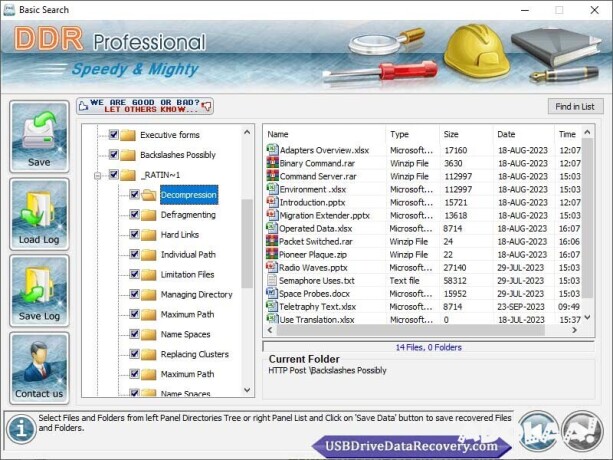The width and height of the screenshot is (613, 460).
Task: Uncheck the Individual Path checkbox
Action: tap(134, 254)
